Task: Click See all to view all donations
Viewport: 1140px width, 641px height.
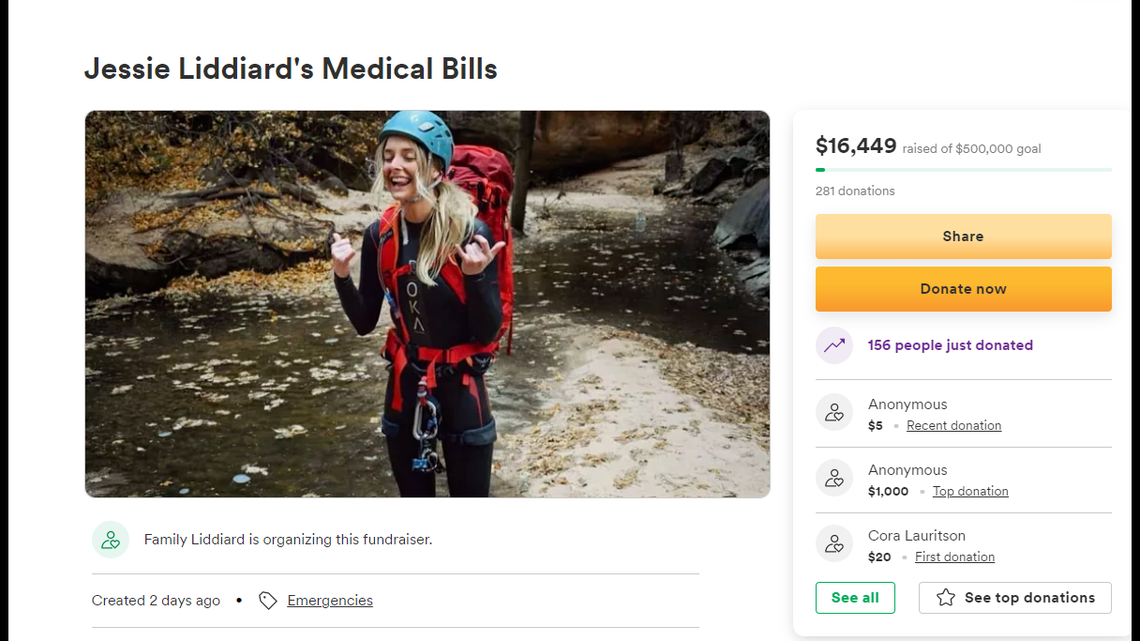Action: tap(855, 597)
